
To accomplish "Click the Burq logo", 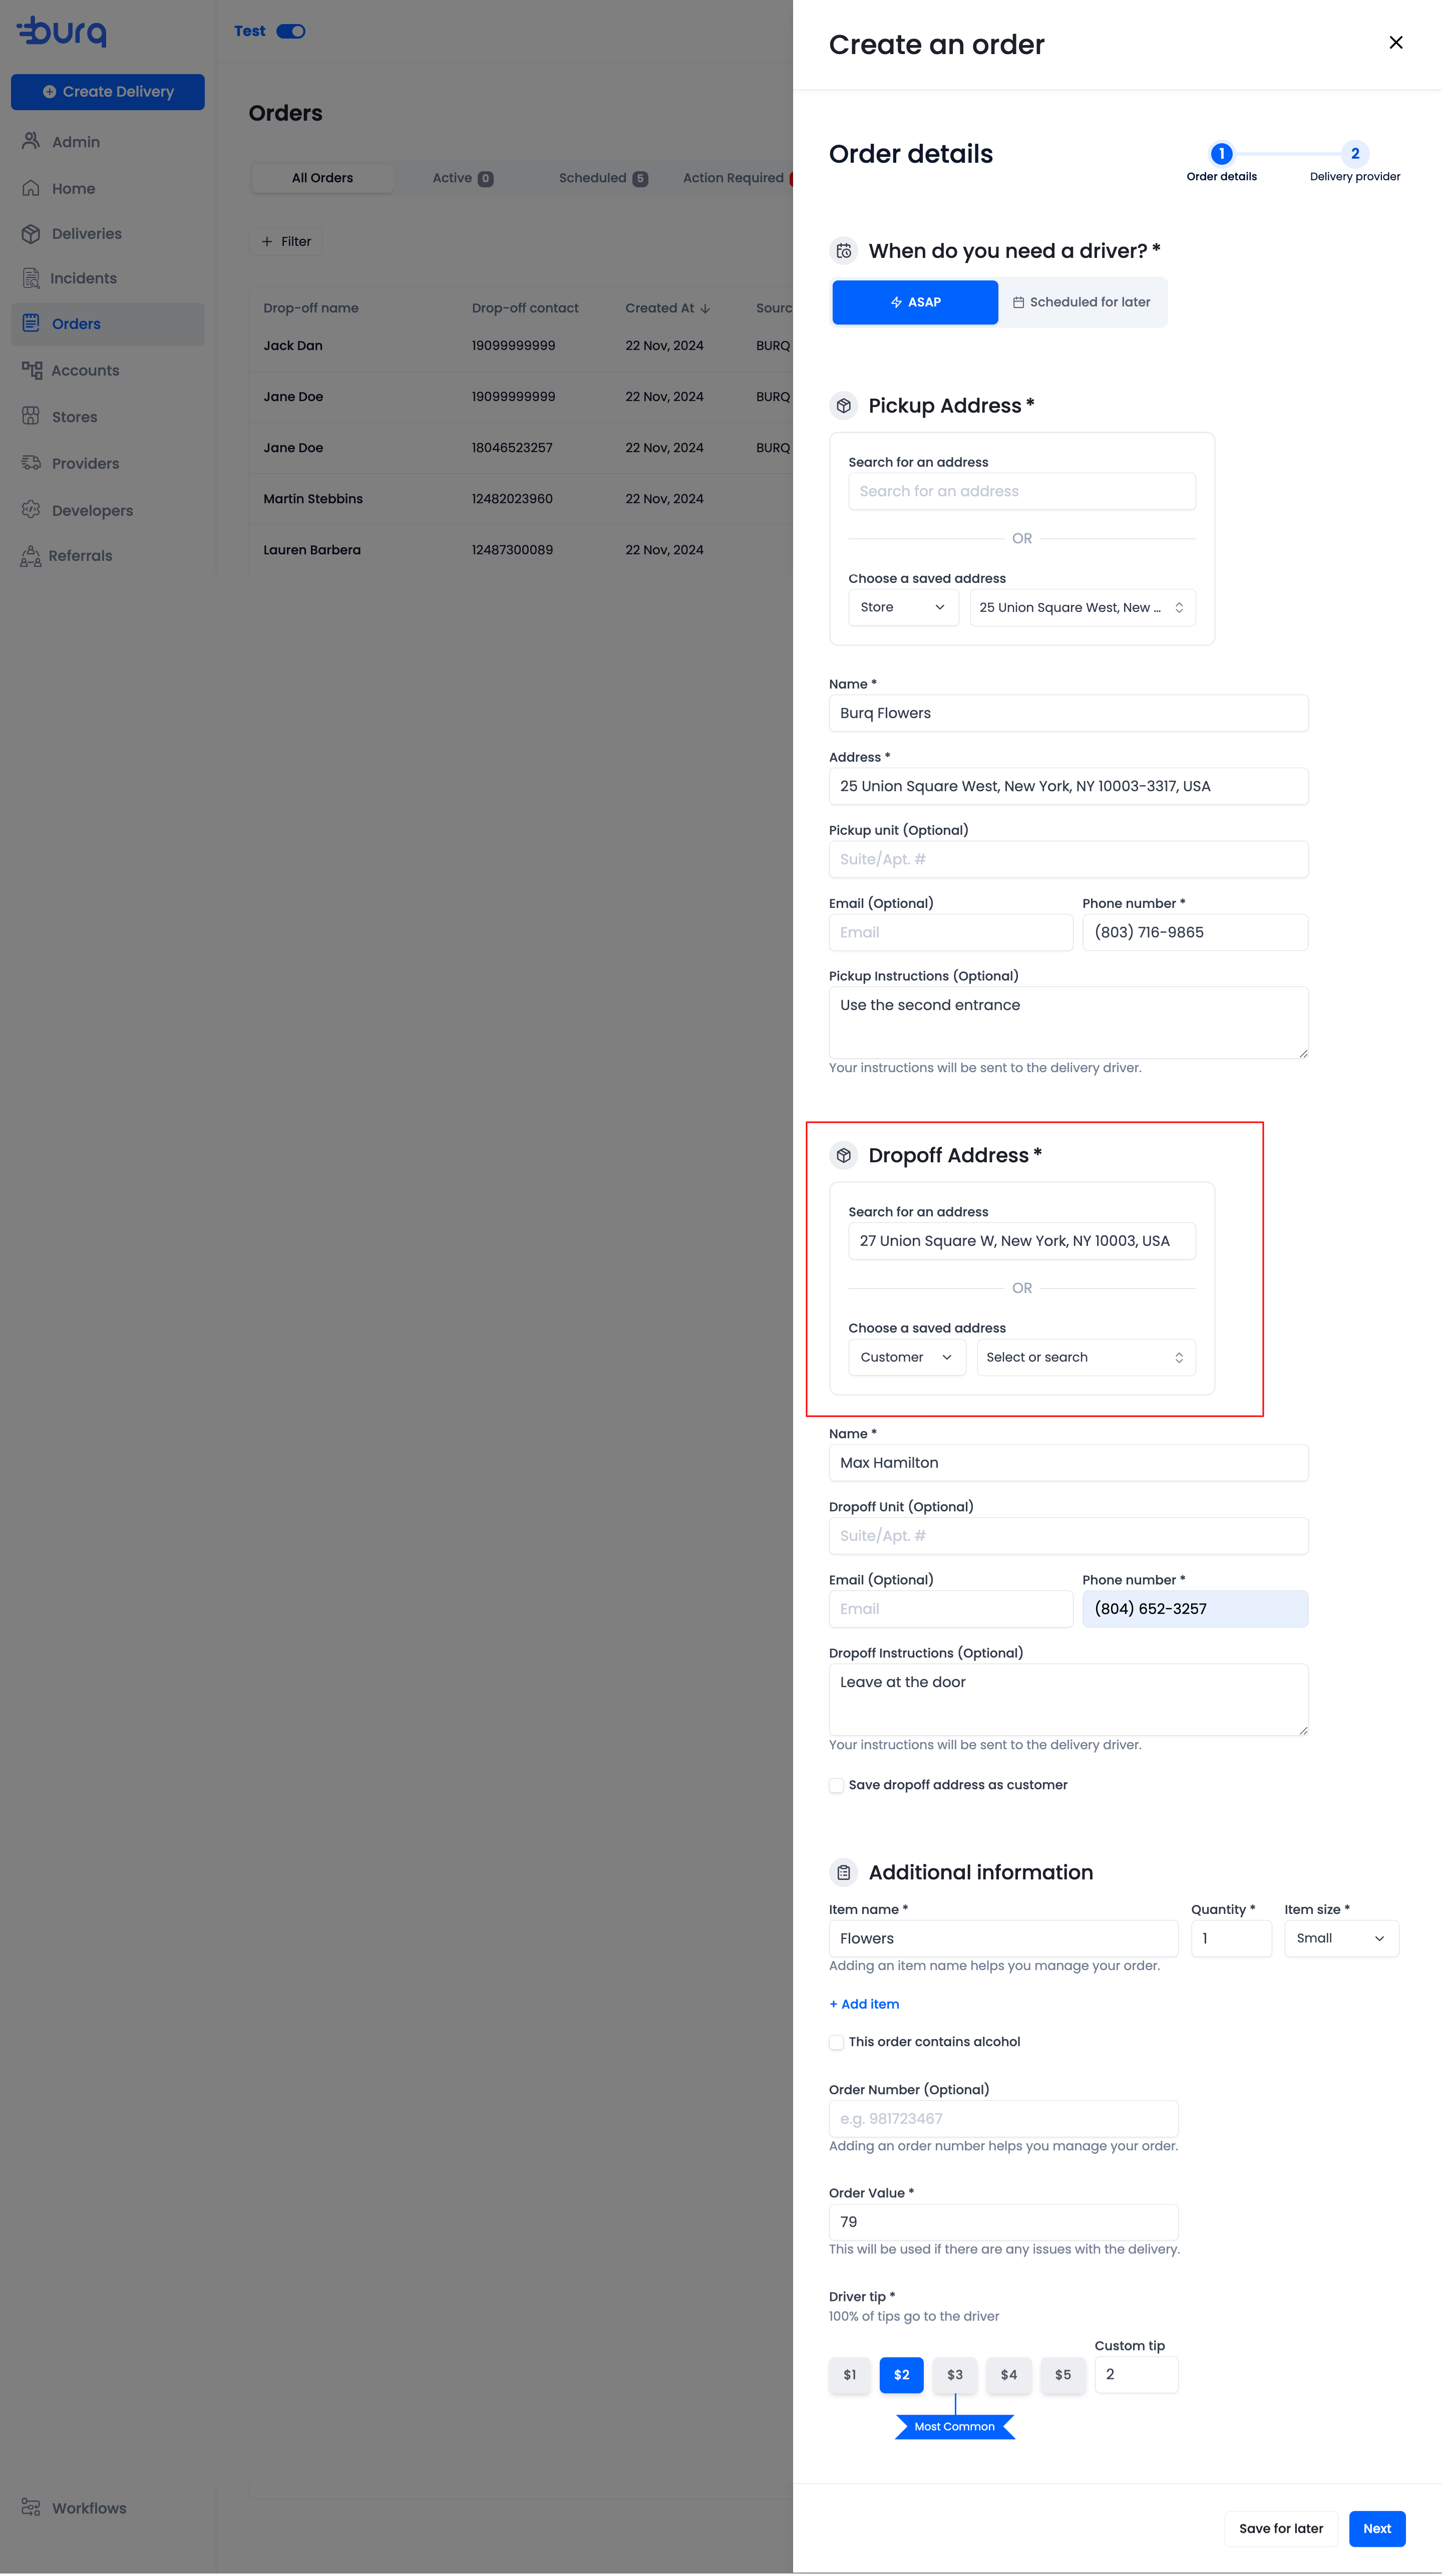I will coord(62,31).
